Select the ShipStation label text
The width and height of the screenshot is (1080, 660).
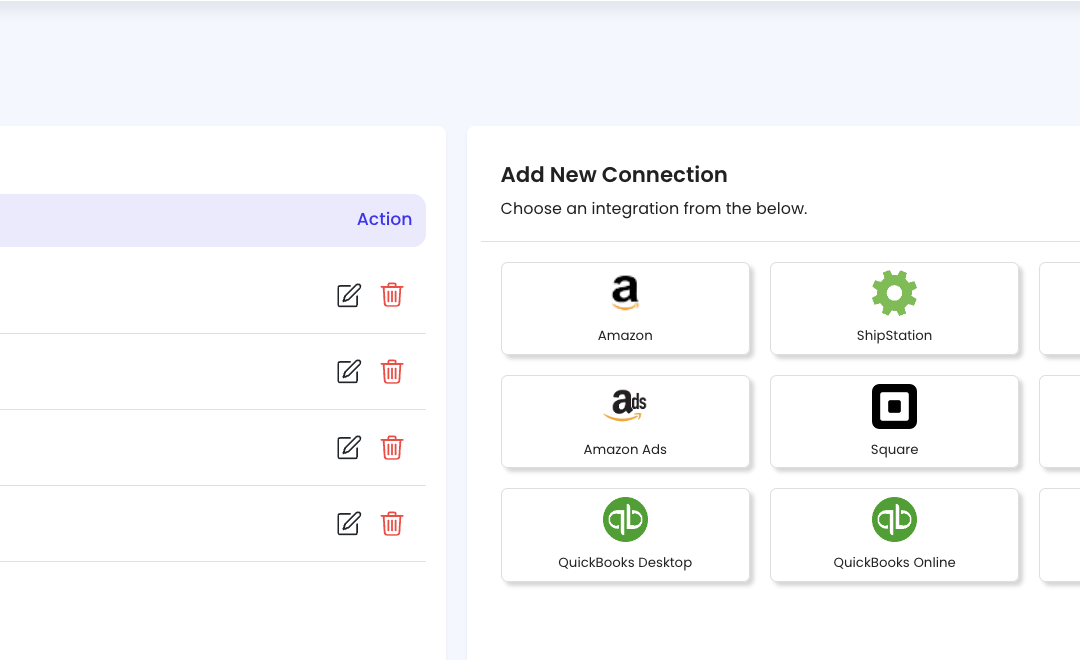[x=894, y=336]
